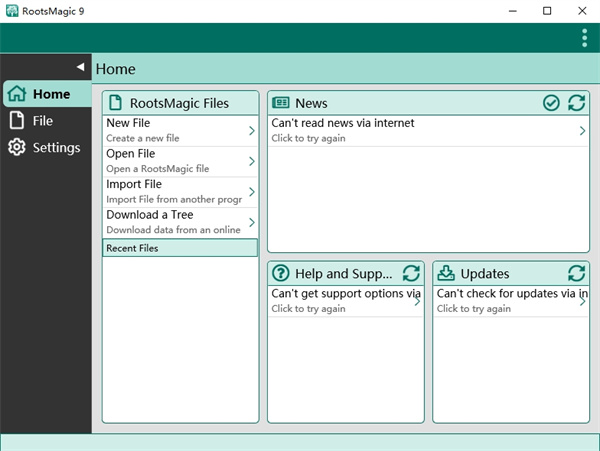600x451 pixels.
Task: Expand the Download a Tree chevron
Action: coord(251,222)
